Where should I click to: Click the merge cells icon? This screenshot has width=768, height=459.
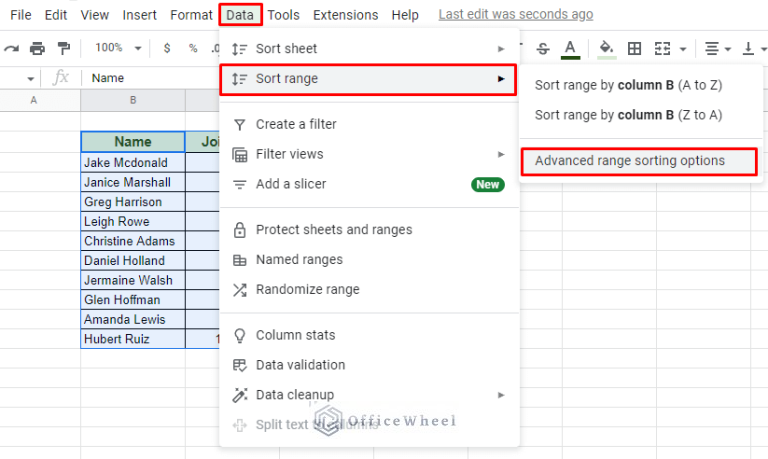click(x=662, y=48)
